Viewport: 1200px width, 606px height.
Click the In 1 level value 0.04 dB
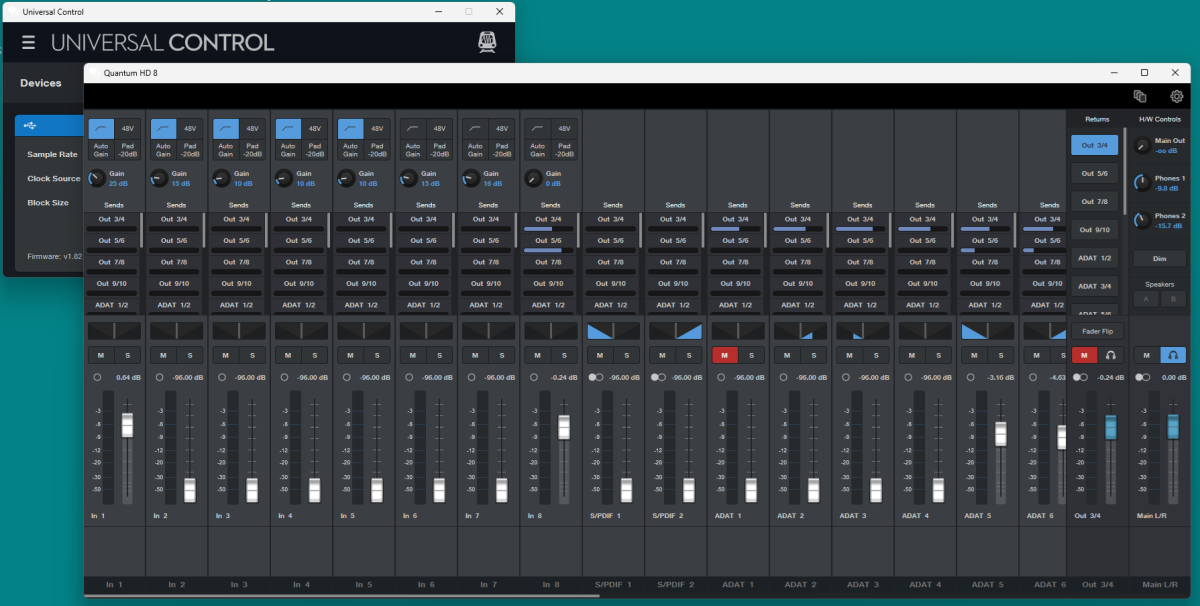tap(129, 377)
